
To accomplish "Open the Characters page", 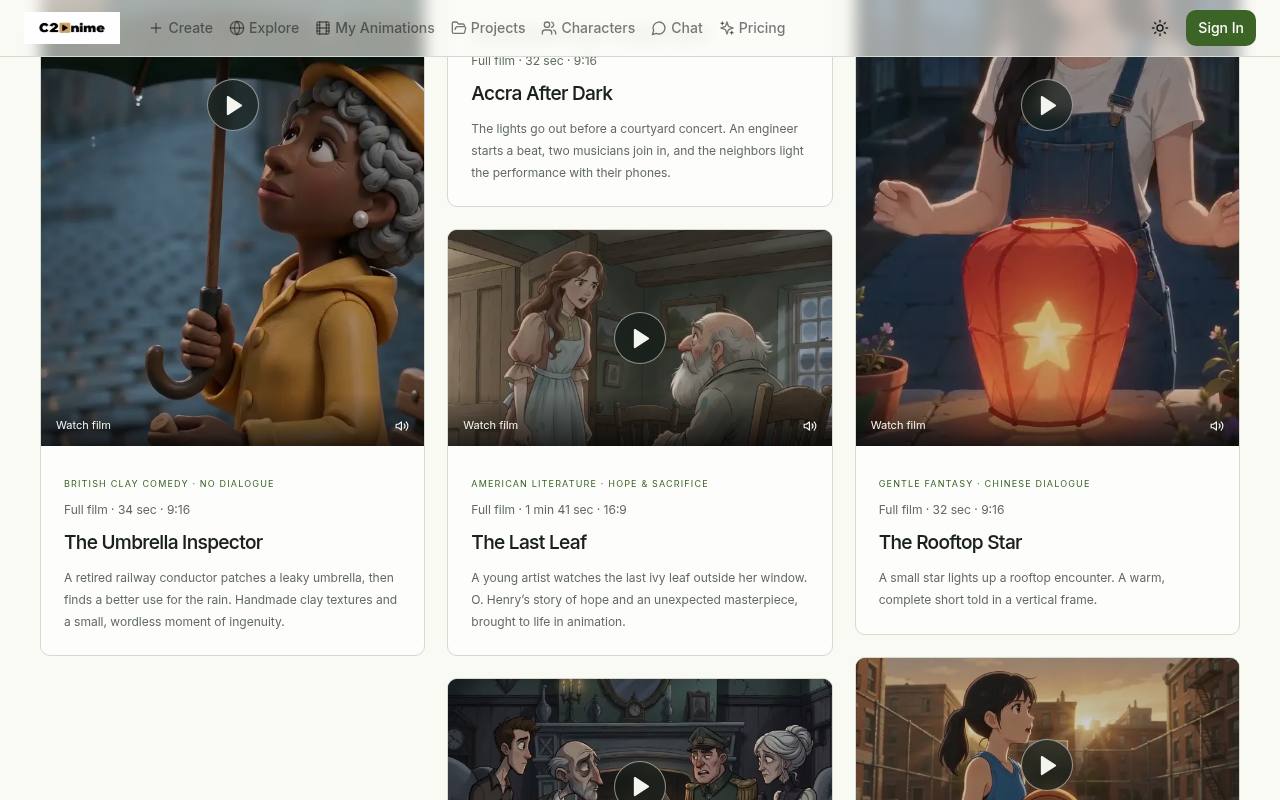I will [x=588, y=28].
